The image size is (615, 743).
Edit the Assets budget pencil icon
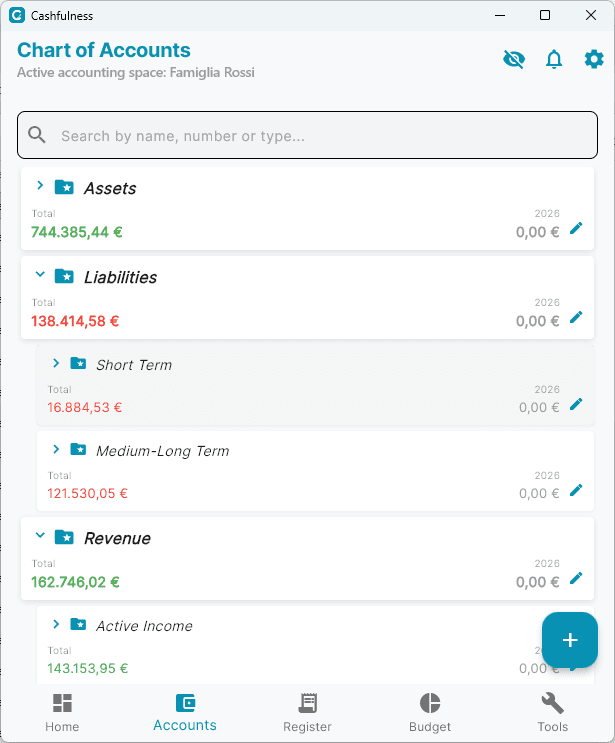click(576, 229)
